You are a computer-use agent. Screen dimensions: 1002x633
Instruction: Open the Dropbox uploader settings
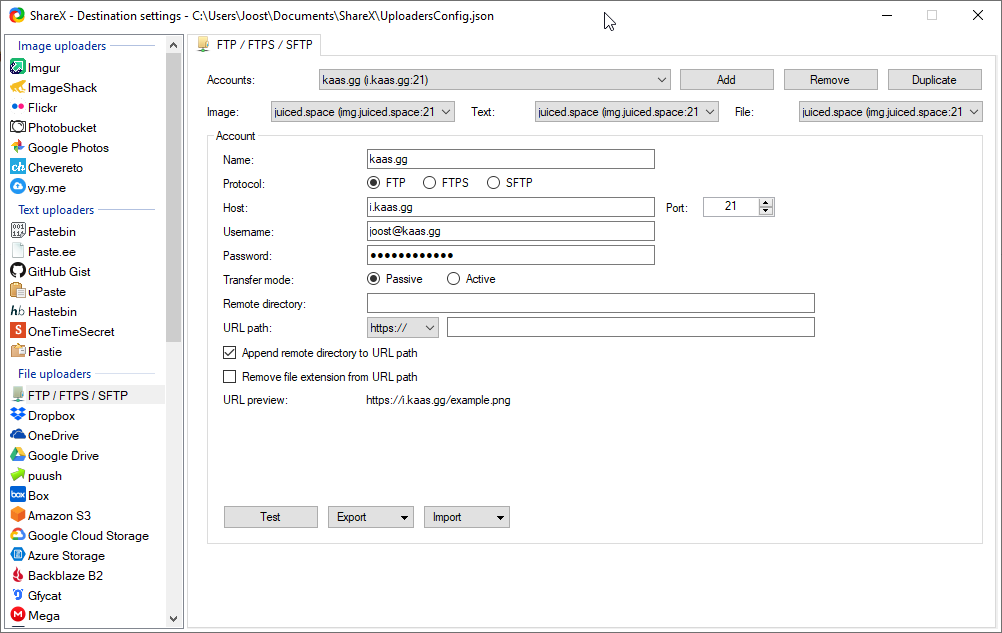[x=51, y=416]
